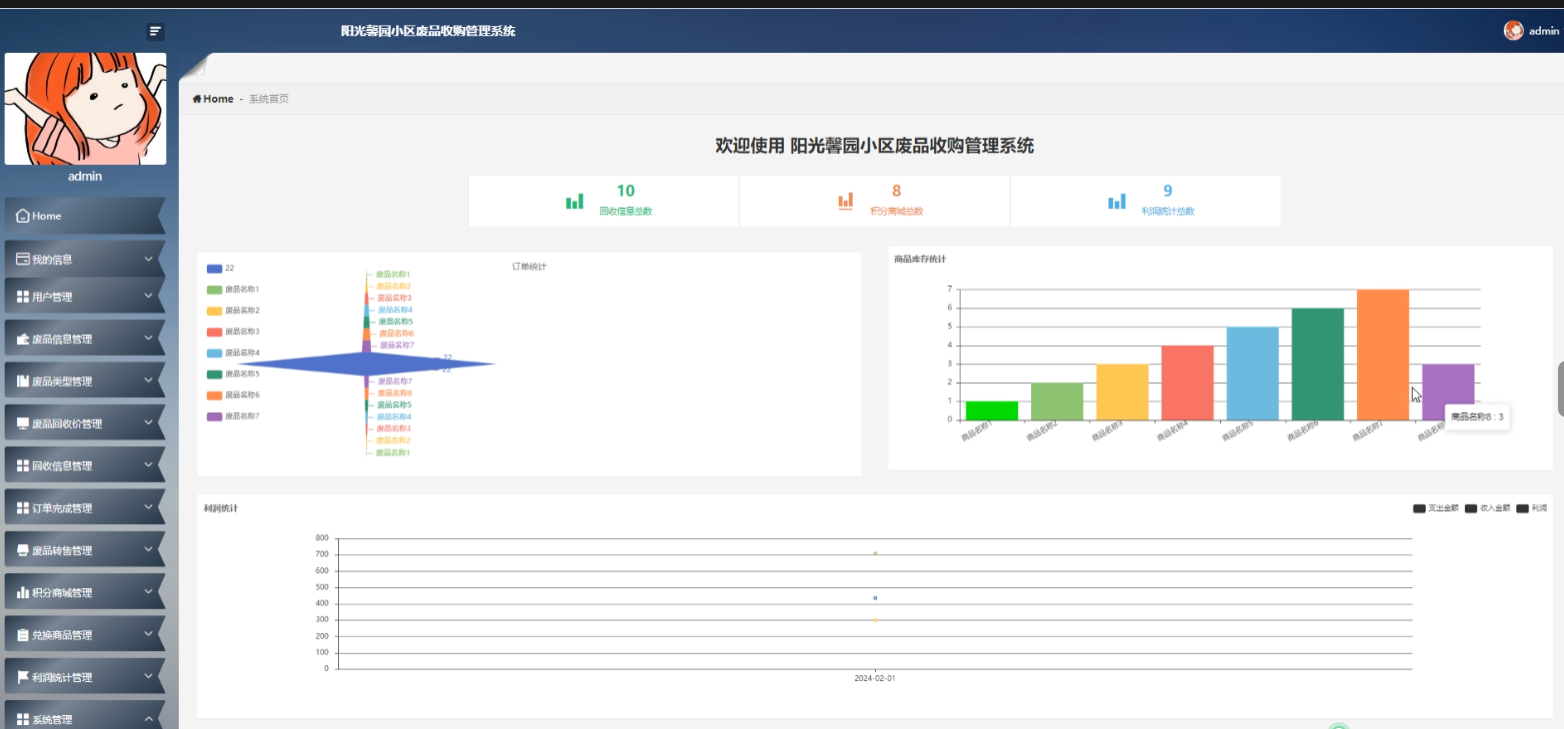Expand the 废品回收价管理 menu chevron
The width and height of the screenshot is (1564, 729).
149,422
